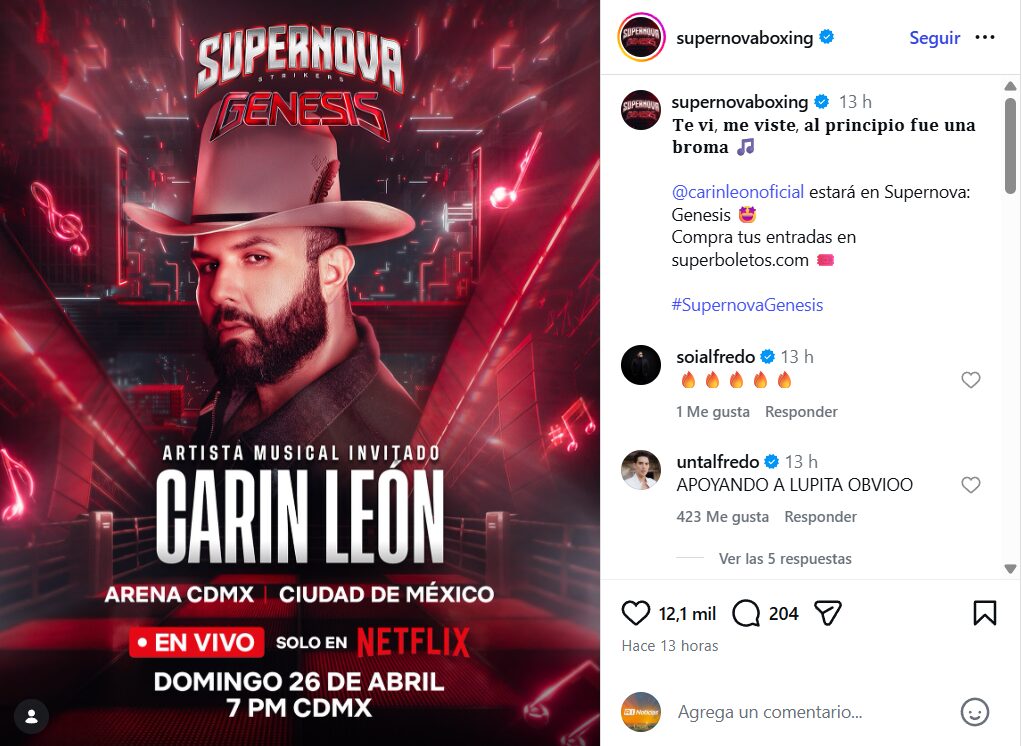The height and width of the screenshot is (746, 1022).
Task: Click the comments scrollbar down arrow
Action: tap(1010, 569)
